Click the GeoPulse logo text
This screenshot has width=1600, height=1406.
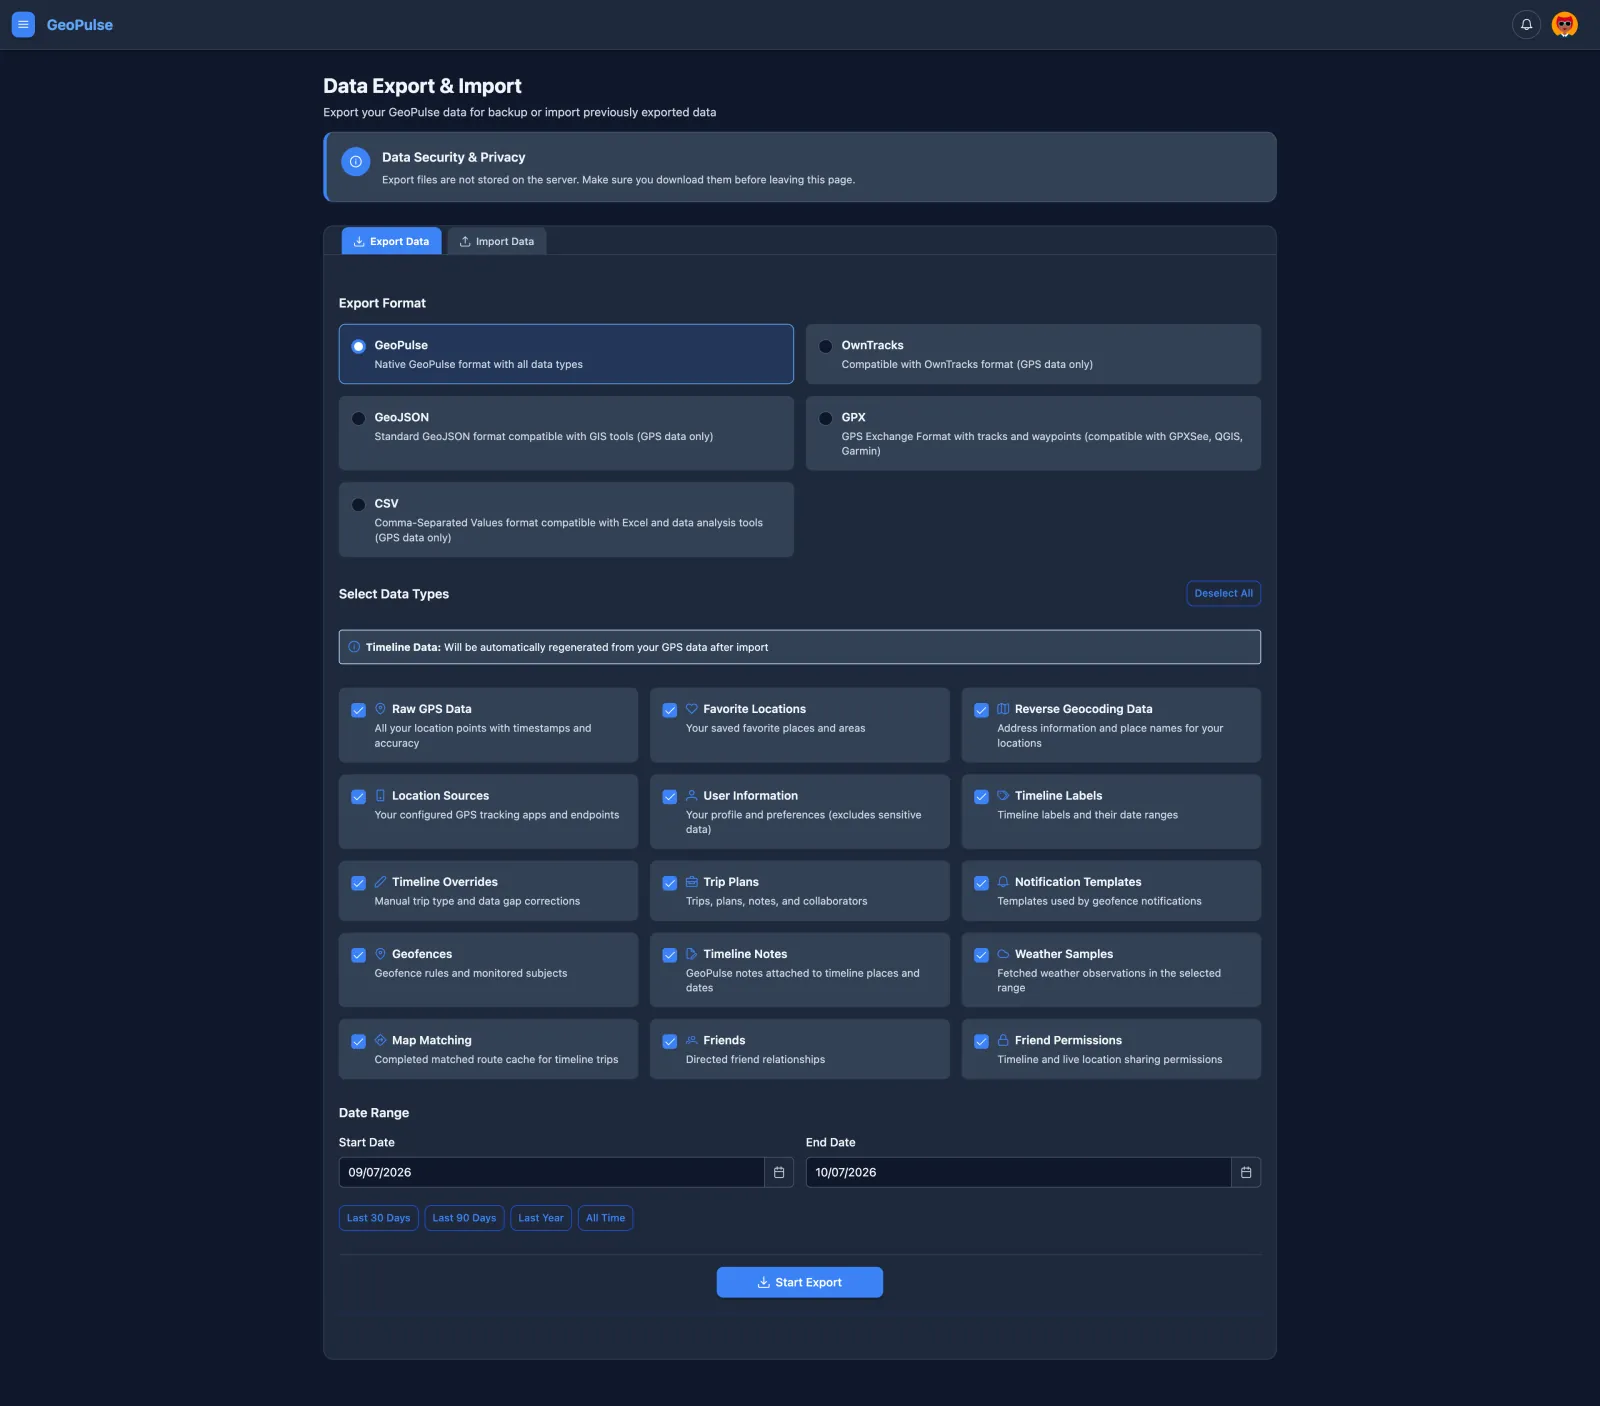coord(80,25)
